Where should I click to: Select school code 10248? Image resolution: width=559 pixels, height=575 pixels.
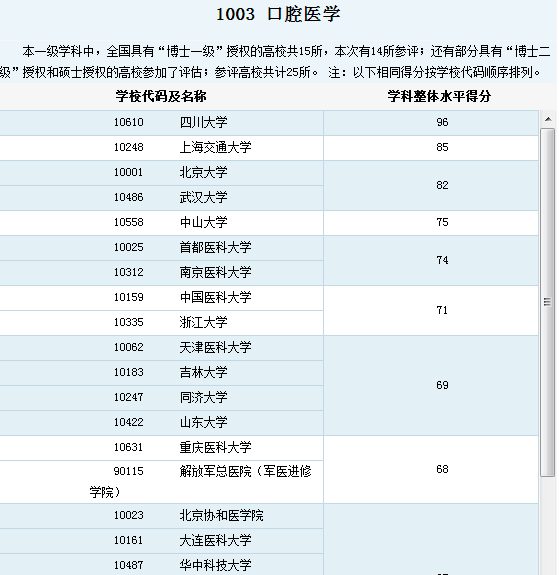click(x=128, y=147)
